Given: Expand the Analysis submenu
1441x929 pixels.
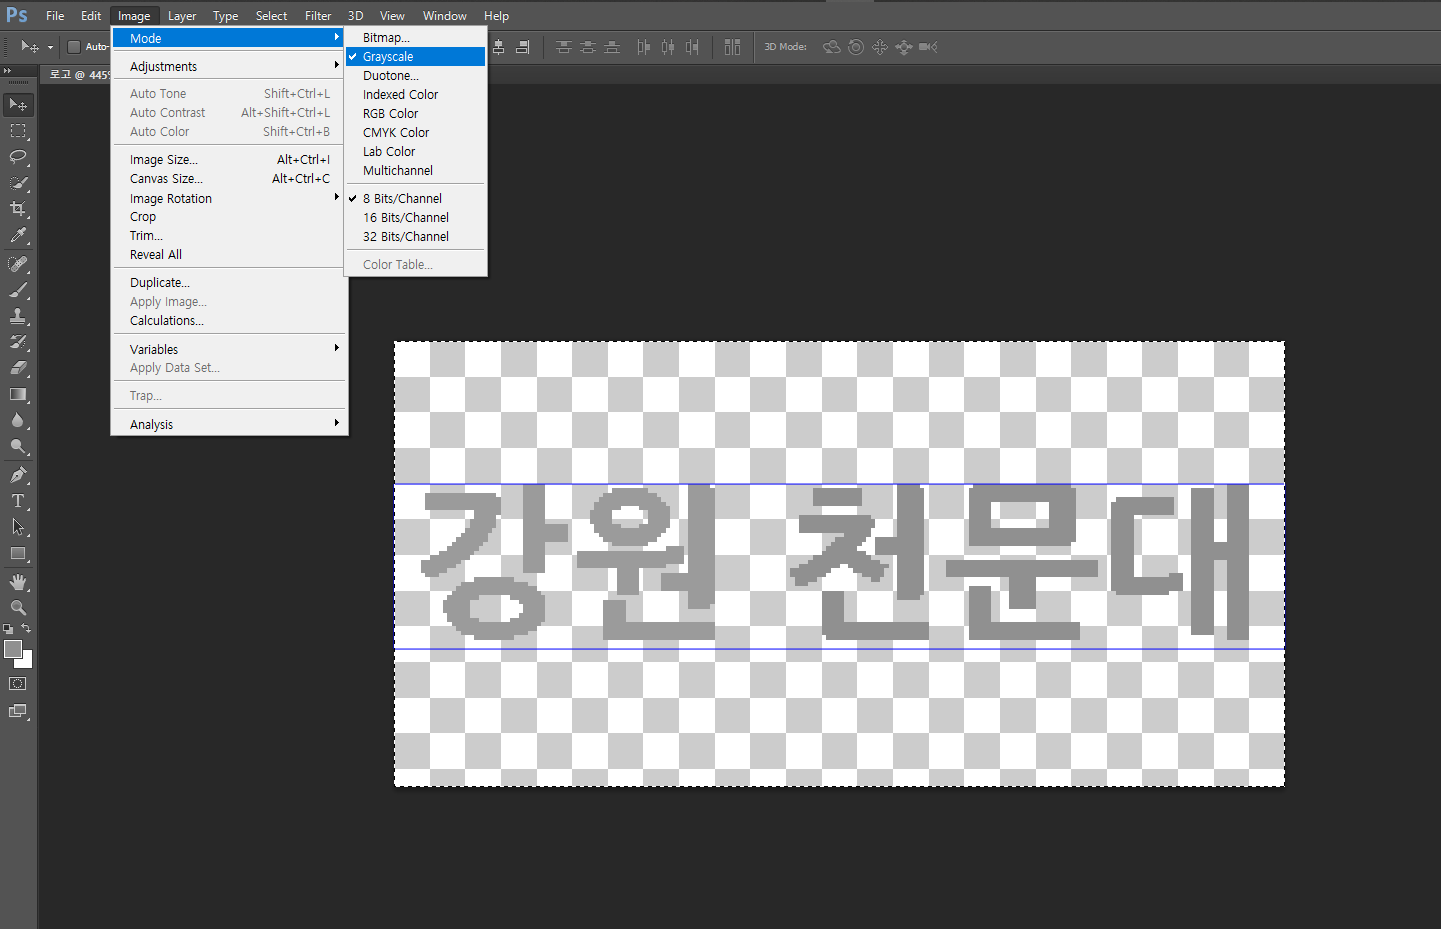Looking at the screenshot, I should (228, 424).
